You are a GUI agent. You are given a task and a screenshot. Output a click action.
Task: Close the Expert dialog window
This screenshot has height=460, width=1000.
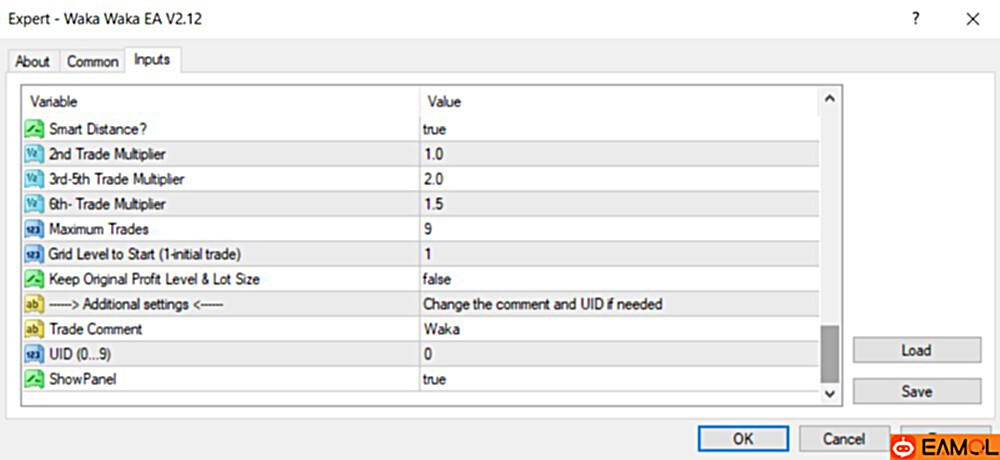[x=973, y=19]
